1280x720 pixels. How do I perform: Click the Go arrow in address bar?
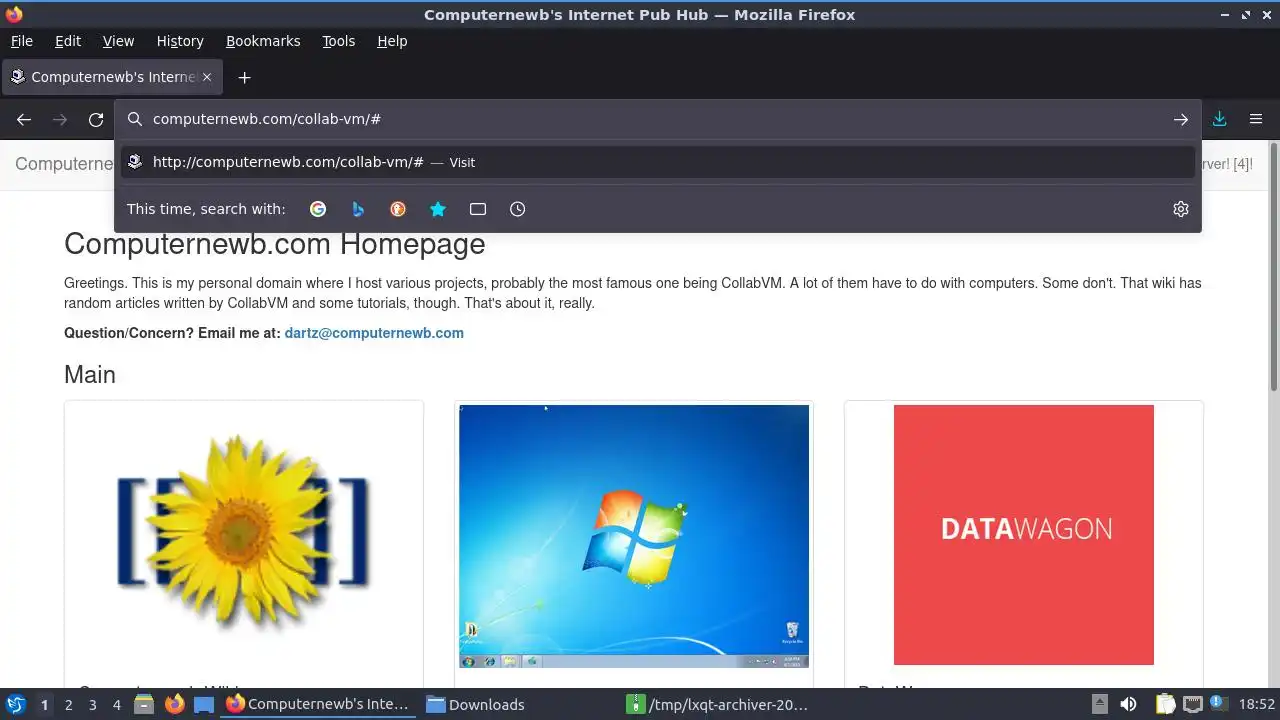[x=1181, y=119]
